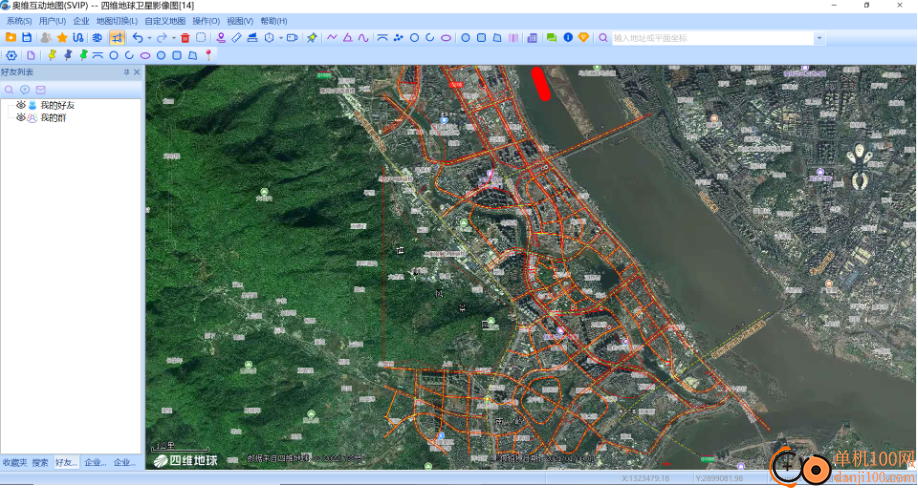
Task: Click the blue information icon
Action: tap(568, 37)
